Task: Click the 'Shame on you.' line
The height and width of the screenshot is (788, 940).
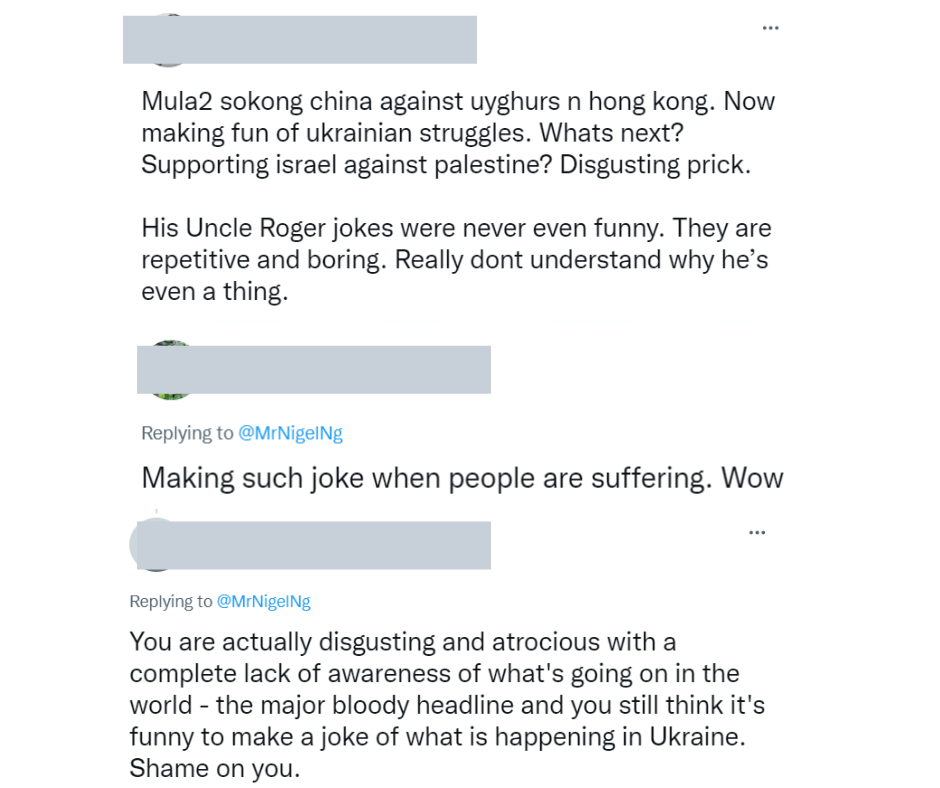Action: 213,771
